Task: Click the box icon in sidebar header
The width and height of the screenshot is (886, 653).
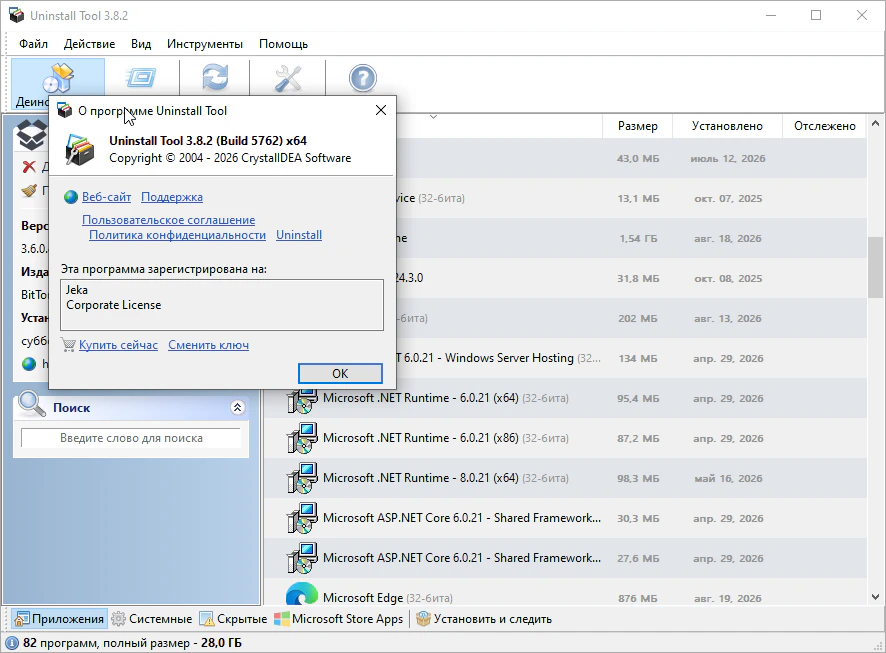Action: (x=31, y=134)
